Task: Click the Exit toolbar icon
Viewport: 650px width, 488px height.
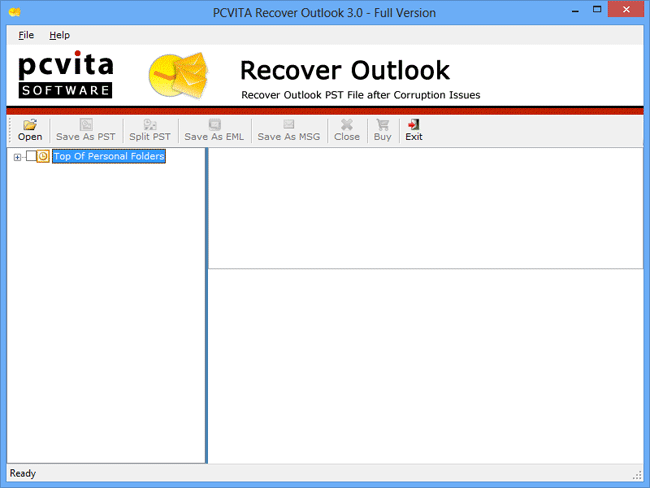Action: [x=414, y=125]
